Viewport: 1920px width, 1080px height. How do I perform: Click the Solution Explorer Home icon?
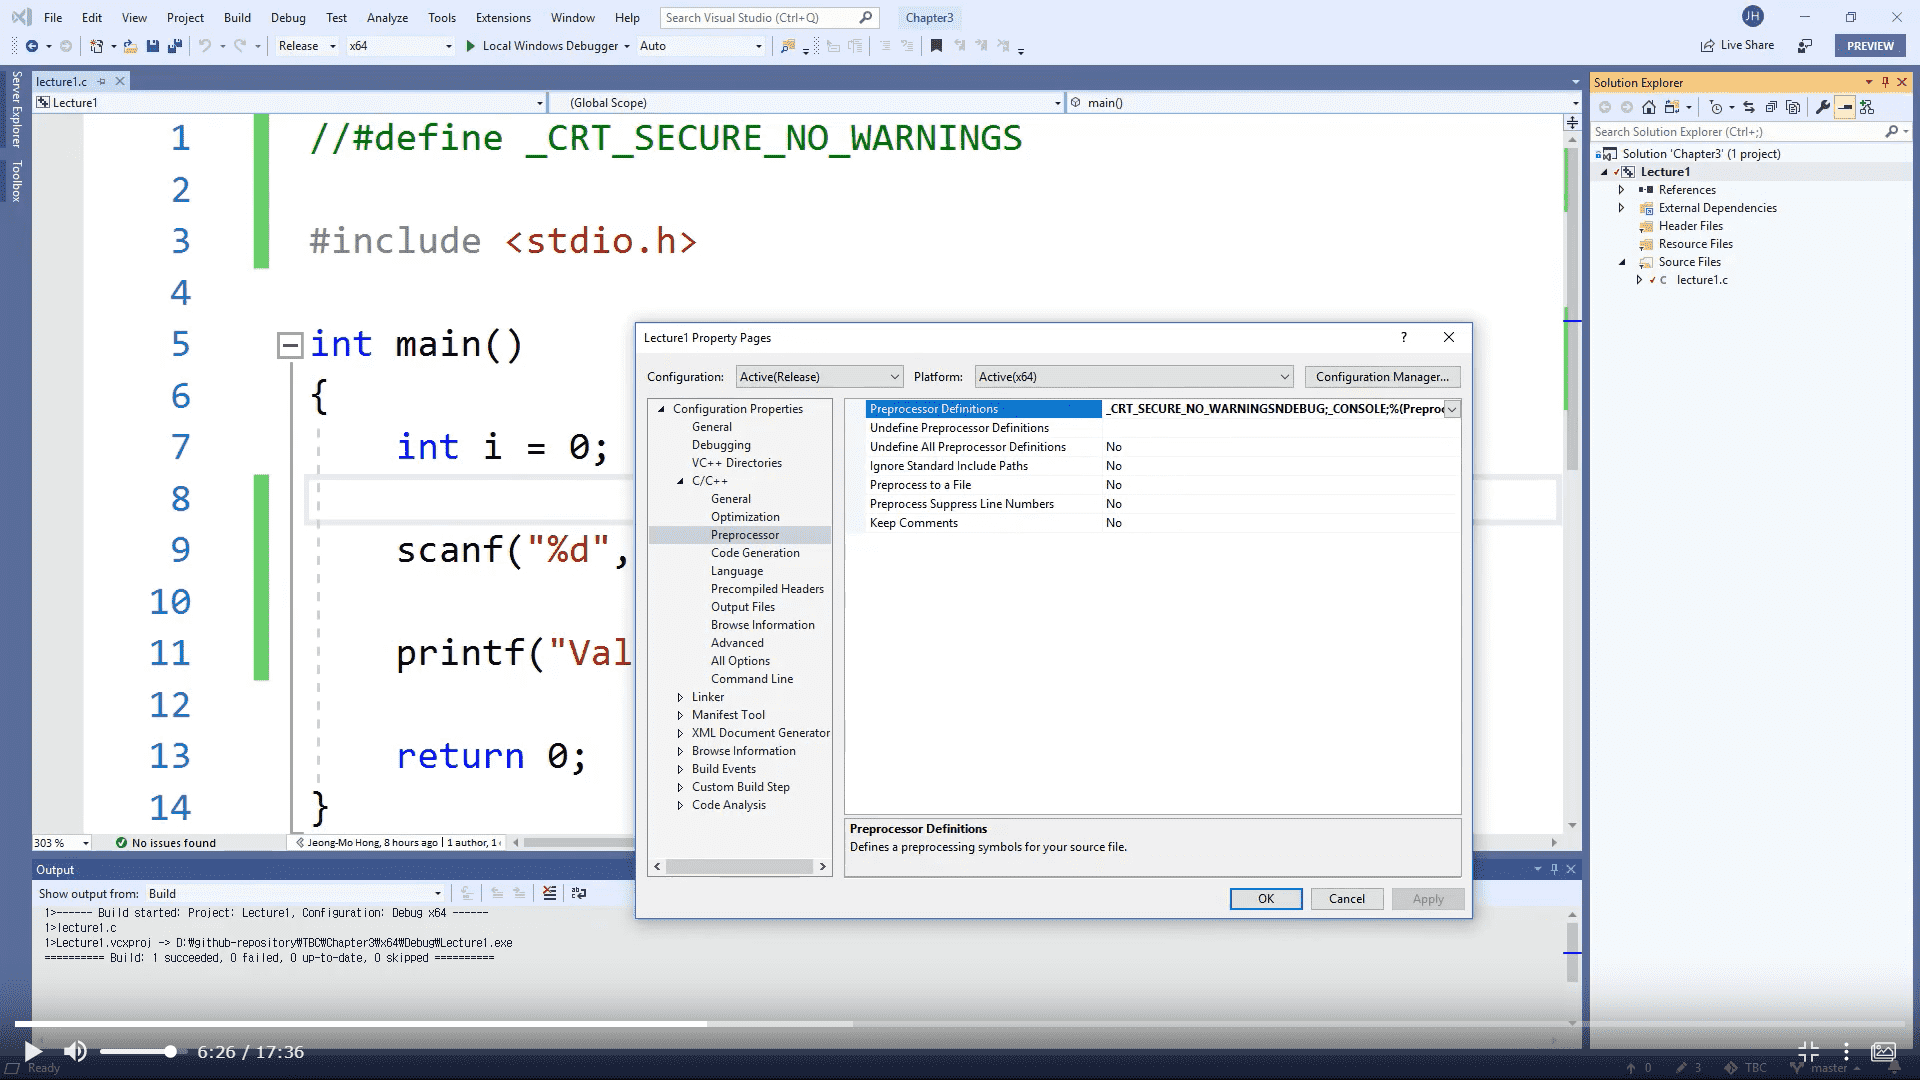[1649, 107]
